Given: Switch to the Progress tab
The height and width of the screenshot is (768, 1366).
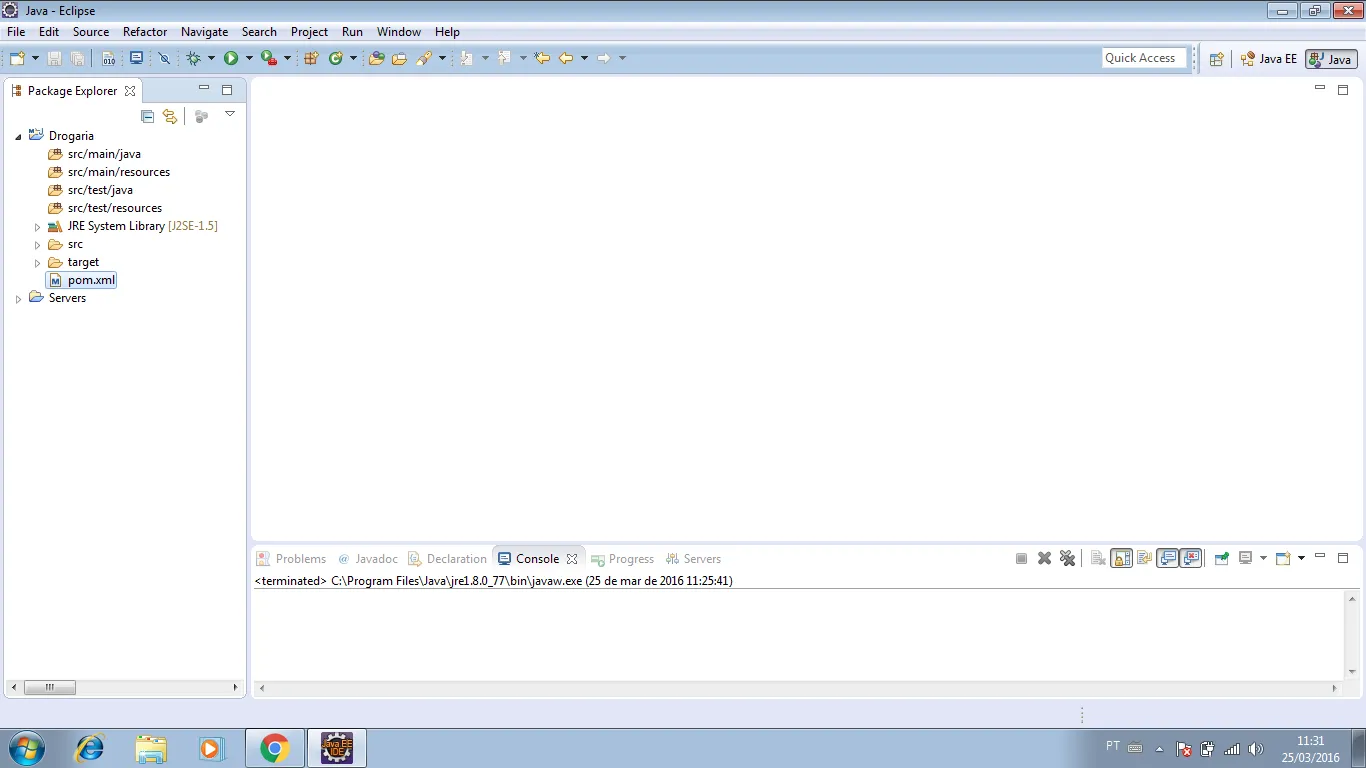Looking at the screenshot, I should coord(622,559).
